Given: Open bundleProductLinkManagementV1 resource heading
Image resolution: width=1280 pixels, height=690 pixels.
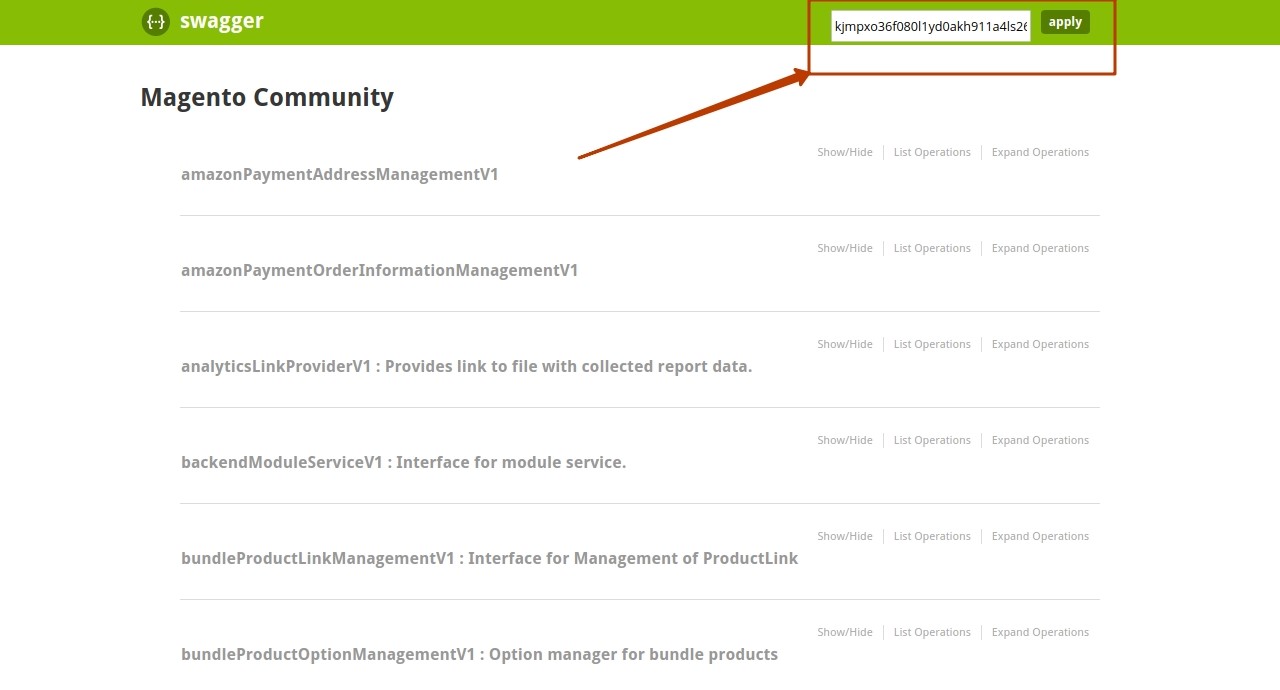Looking at the screenshot, I should pos(489,558).
